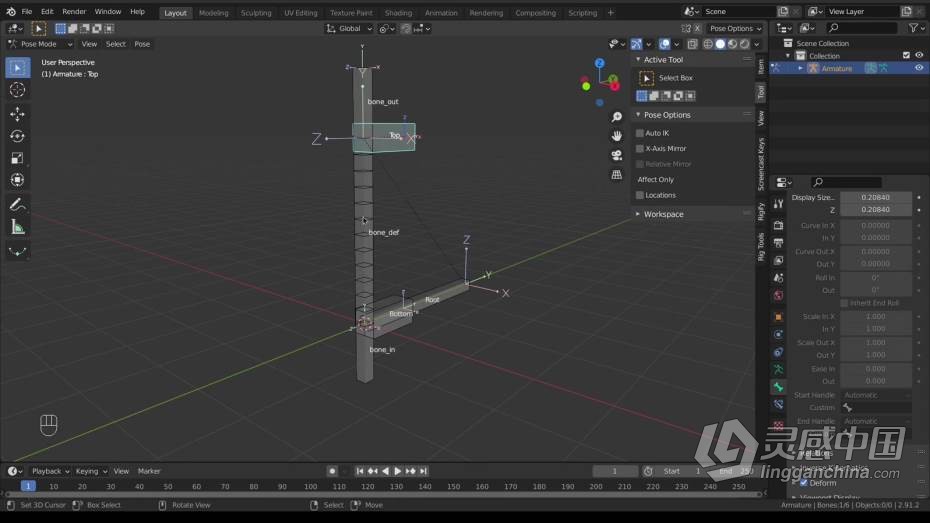The width and height of the screenshot is (930, 523).
Task: Choose the Select Box tool in toolbar
Action: pos(17,68)
